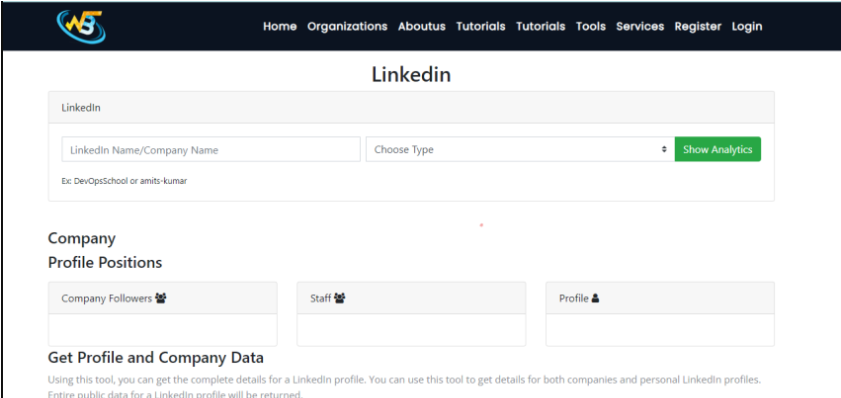The height and width of the screenshot is (398, 841).
Task: Open the Organizations menu item
Action: pyautogui.click(x=347, y=26)
